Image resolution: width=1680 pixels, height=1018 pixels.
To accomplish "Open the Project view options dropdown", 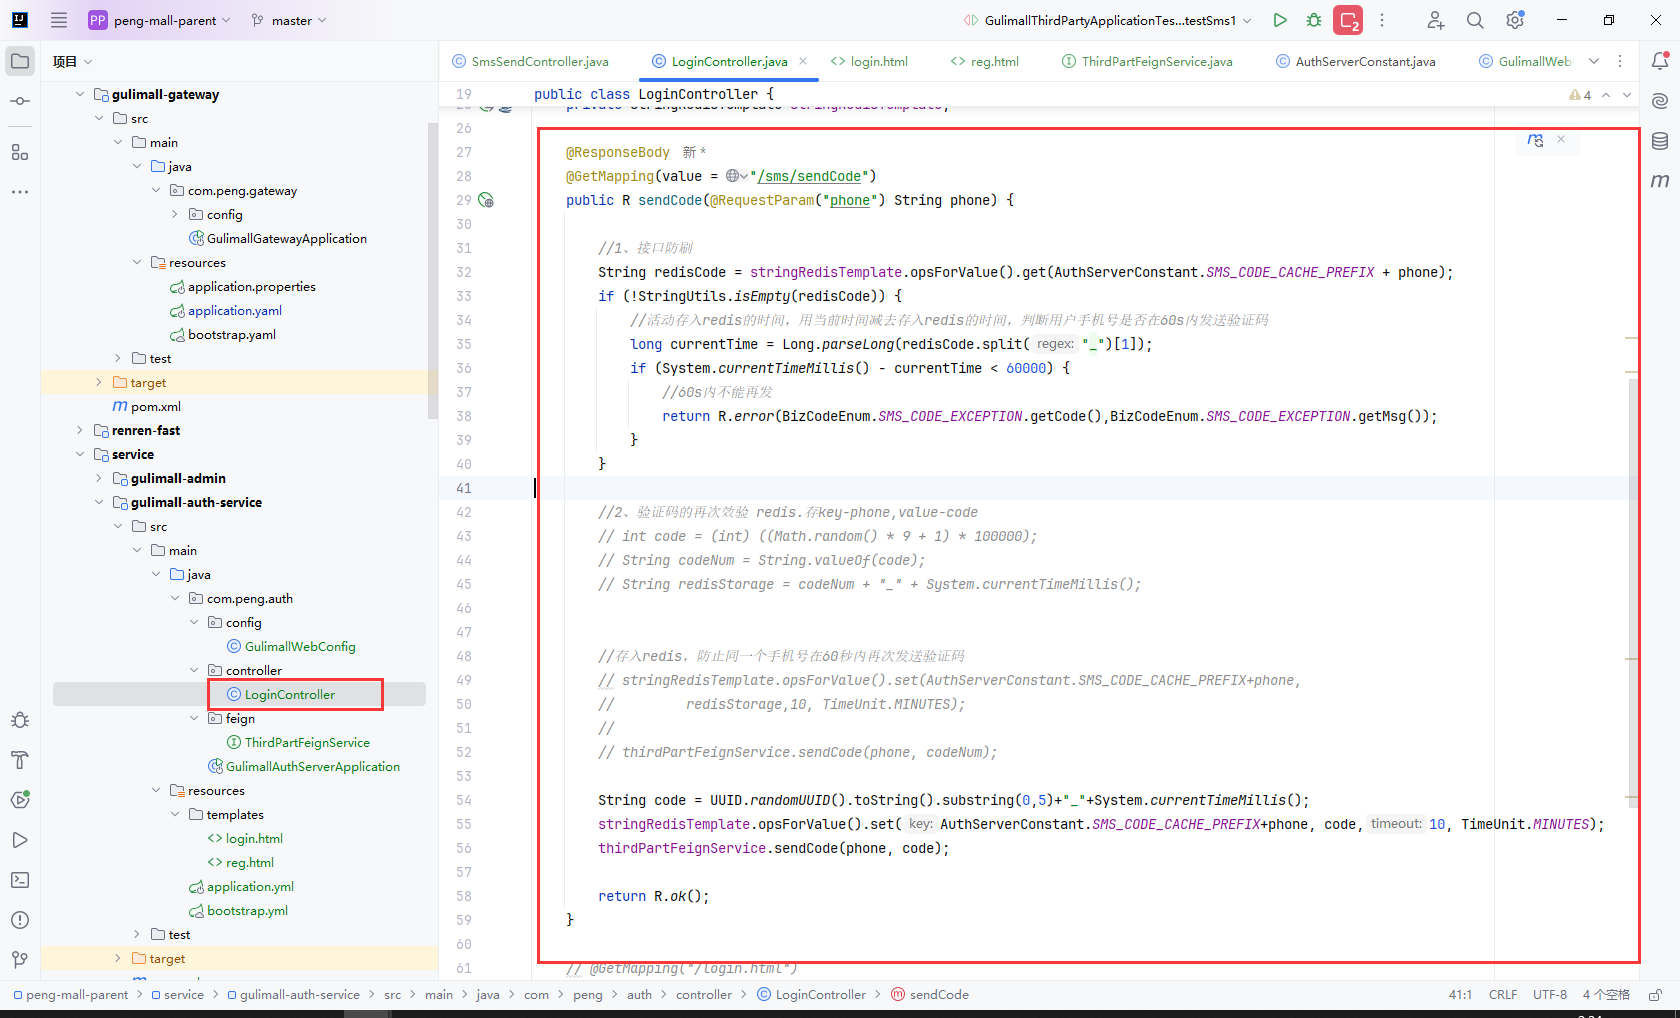I will click(x=72, y=61).
